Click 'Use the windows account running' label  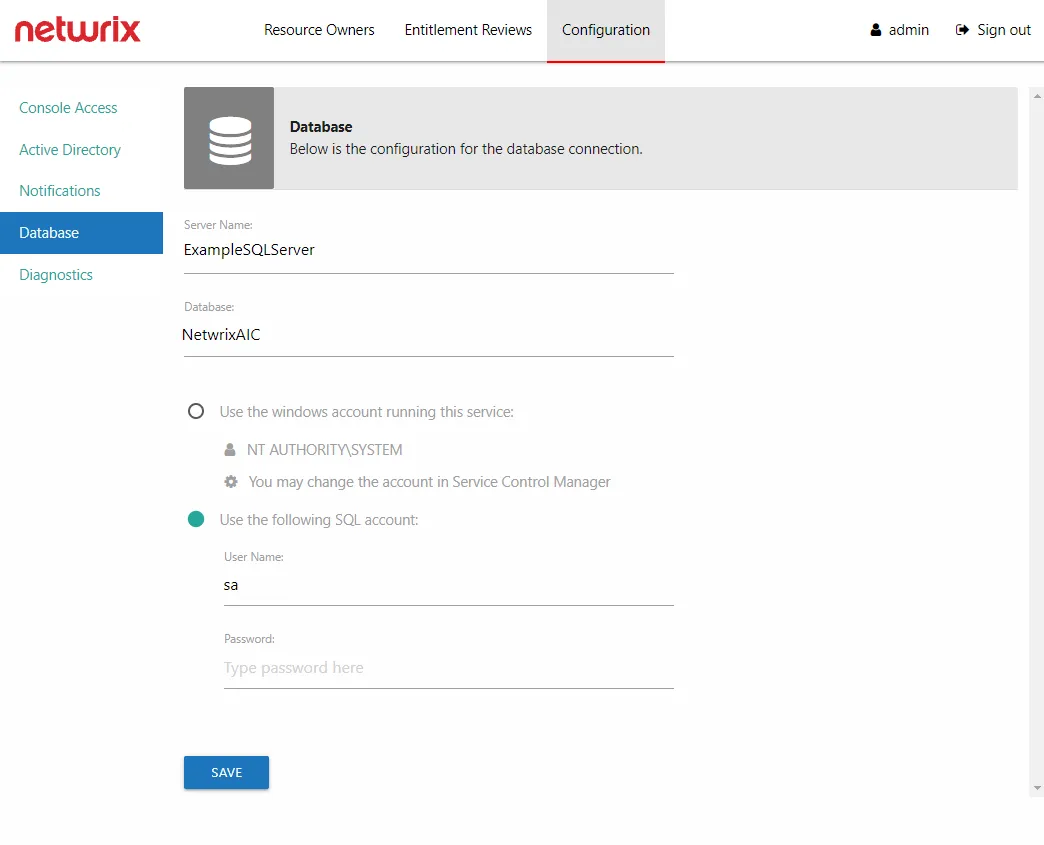coord(367,412)
